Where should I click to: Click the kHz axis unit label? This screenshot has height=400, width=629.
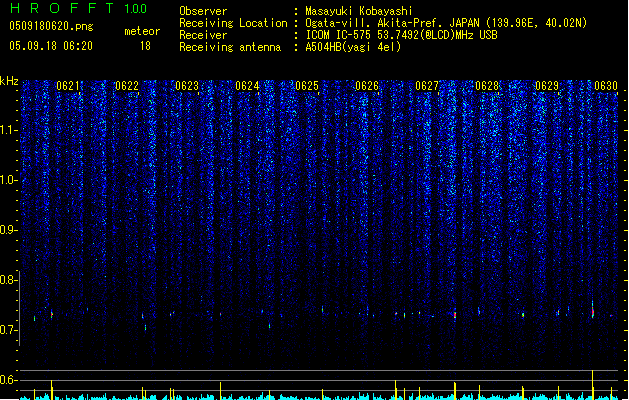point(9,81)
